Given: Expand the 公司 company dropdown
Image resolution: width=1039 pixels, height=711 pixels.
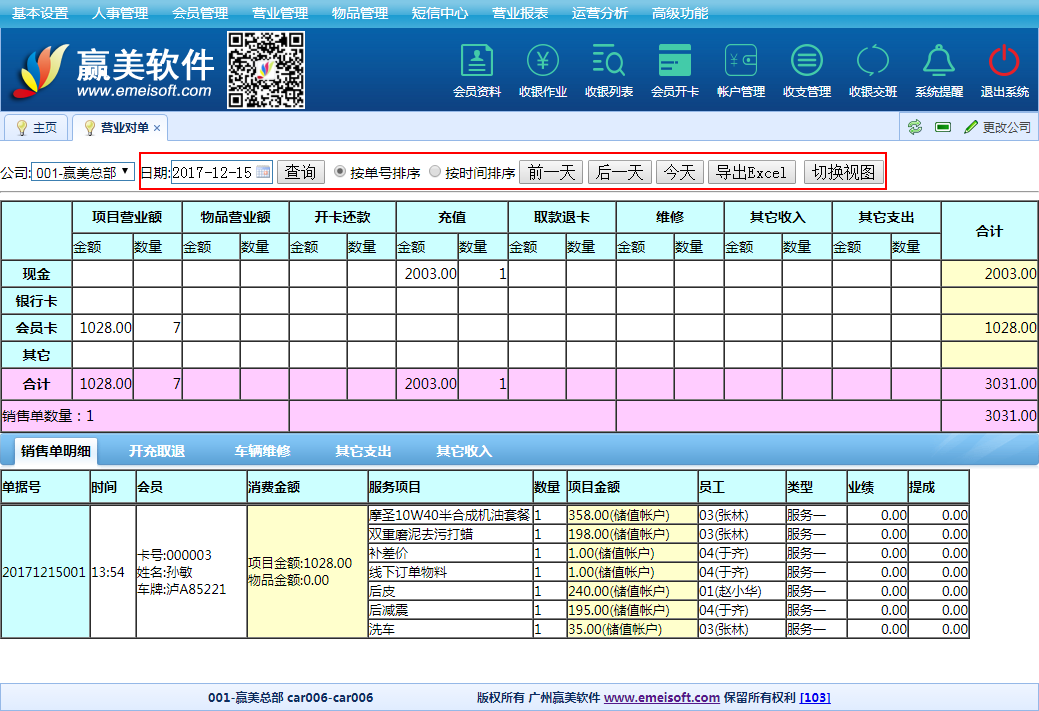Looking at the screenshot, I should point(83,172).
